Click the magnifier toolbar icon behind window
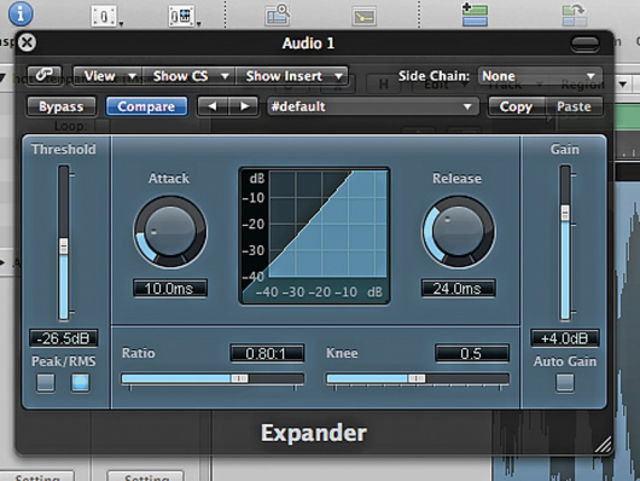 (x=278, y=15)
